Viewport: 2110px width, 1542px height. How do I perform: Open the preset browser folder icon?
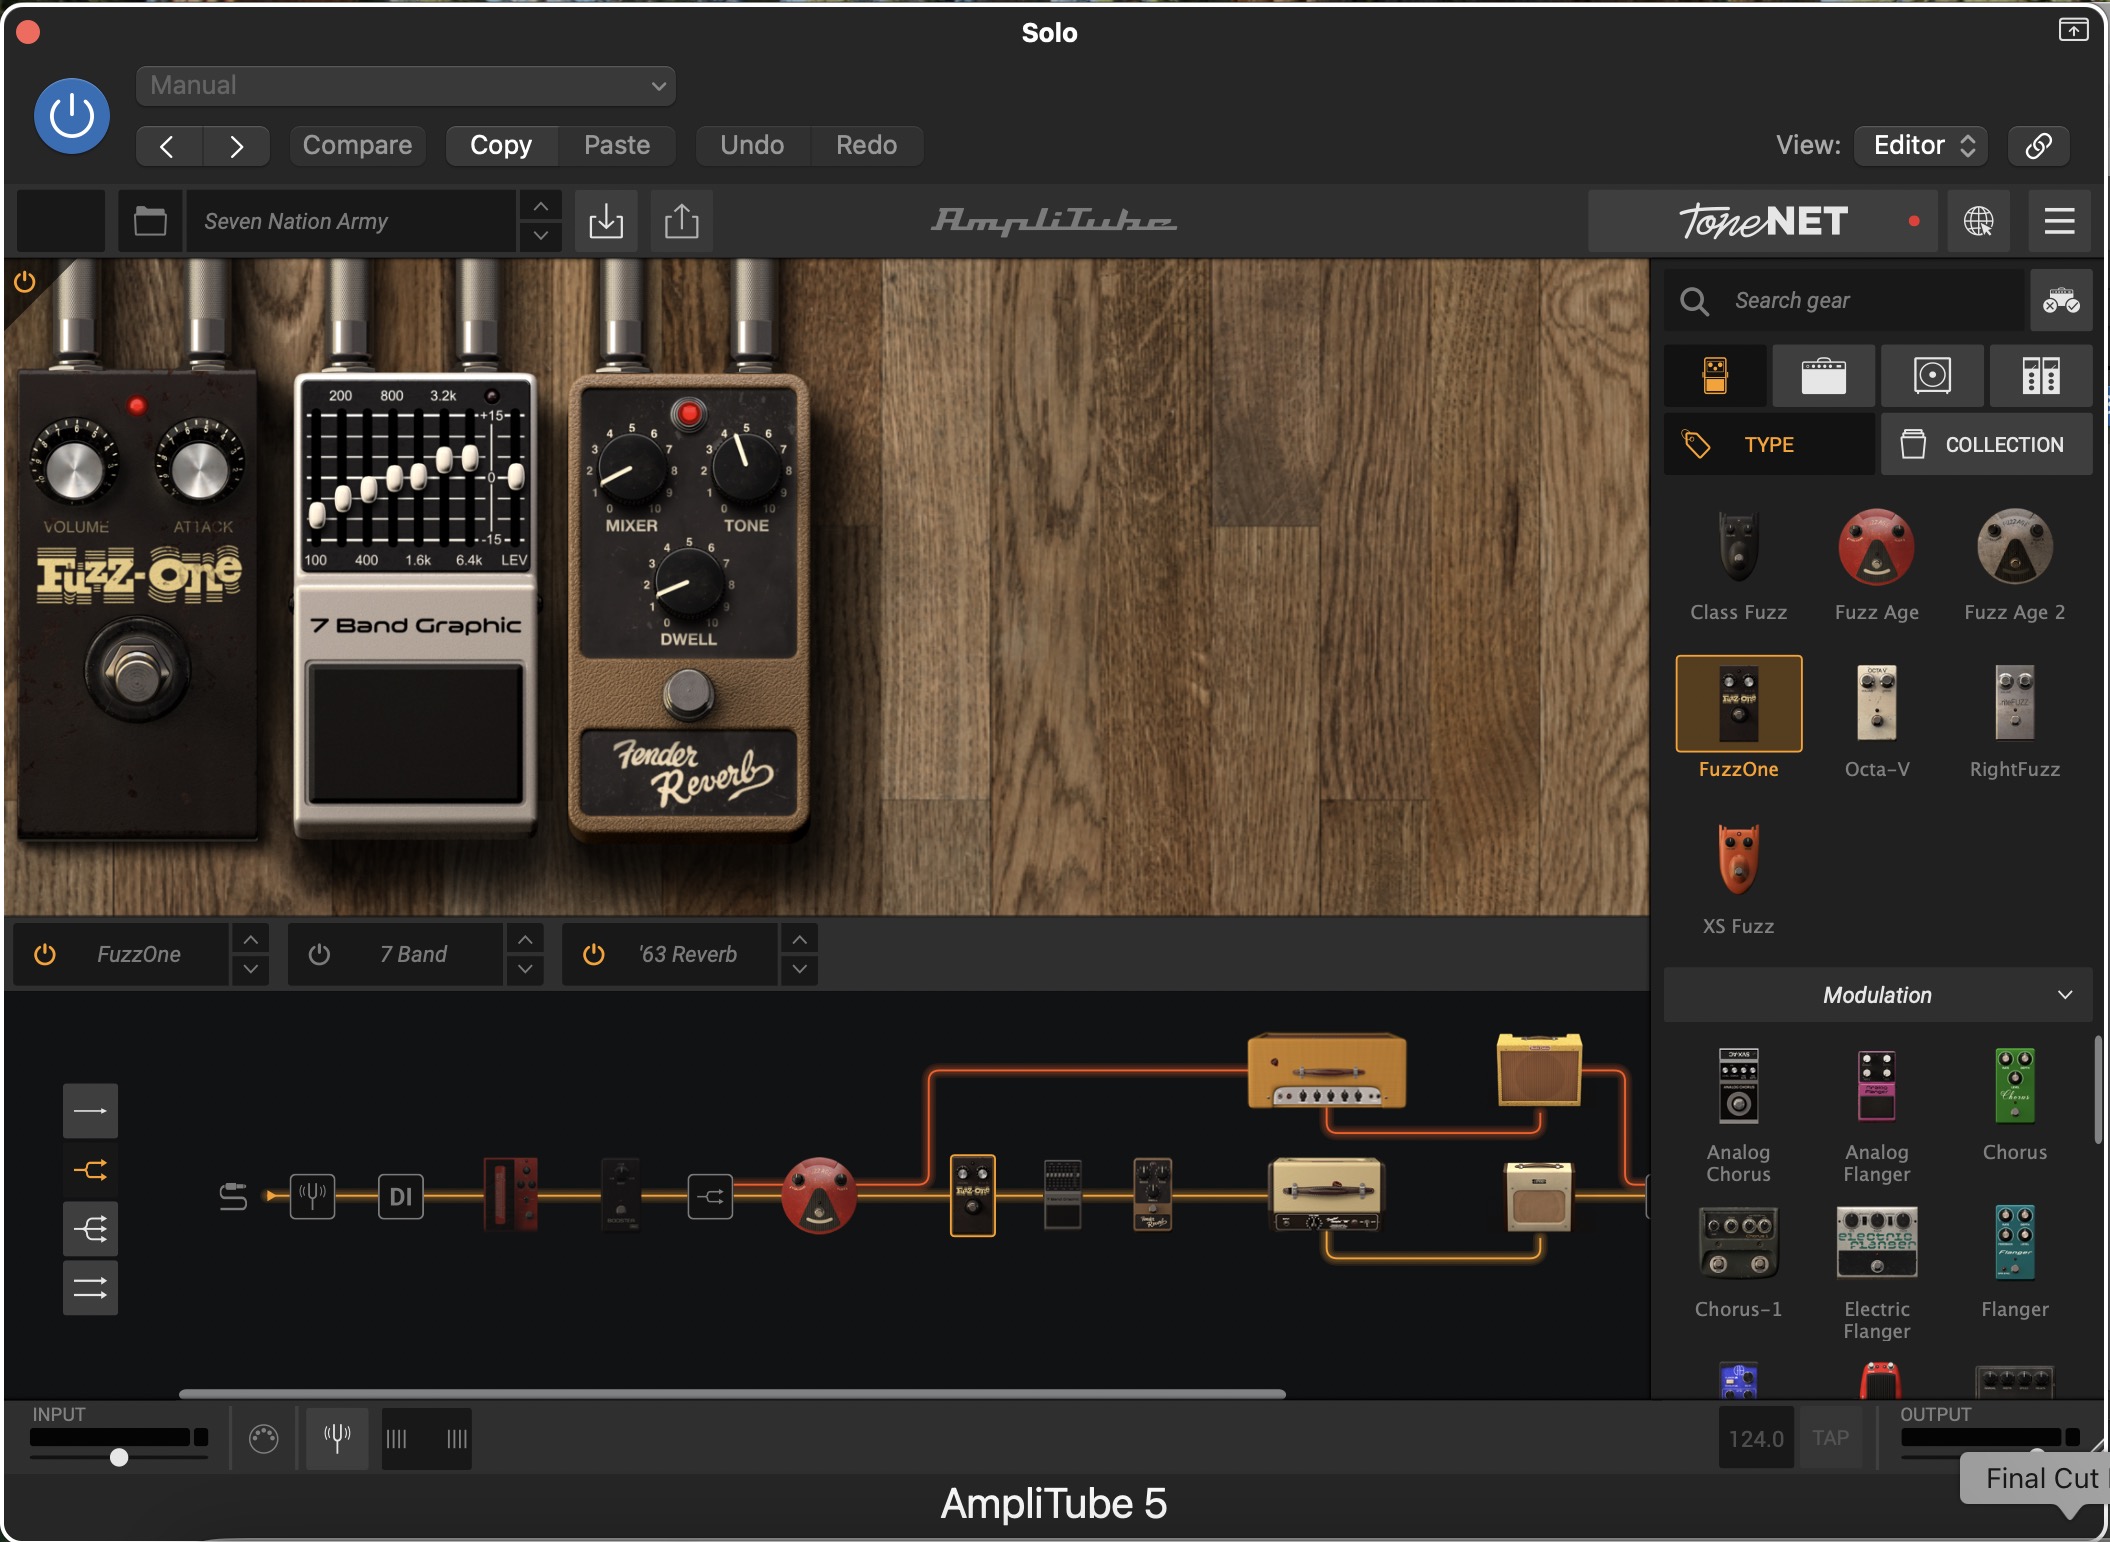point(150,221)
